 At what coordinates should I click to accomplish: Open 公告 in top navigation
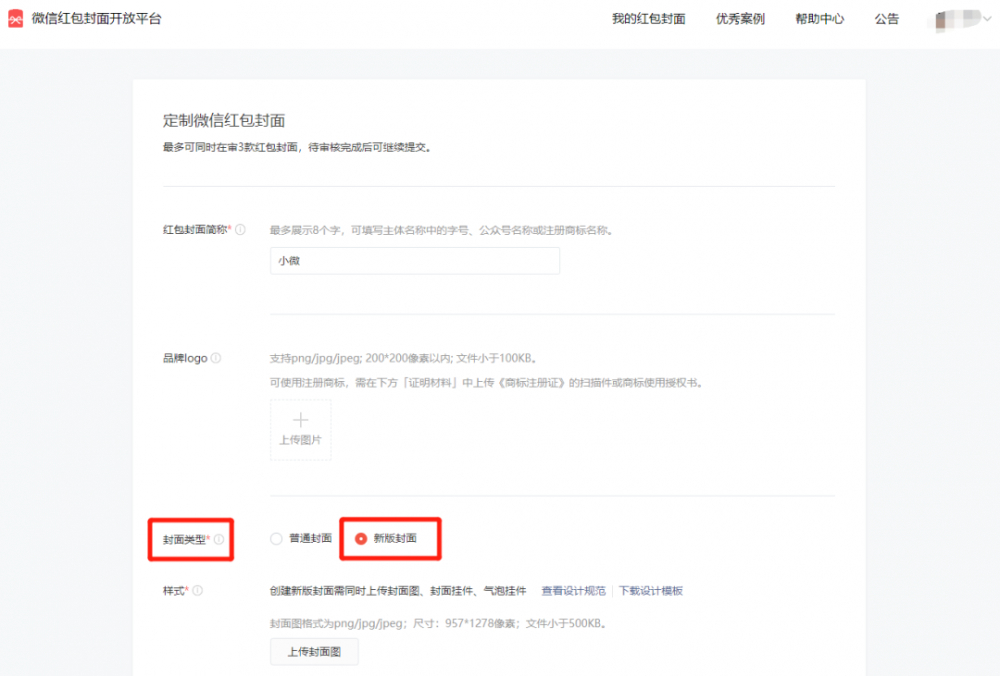coord(886,18)
